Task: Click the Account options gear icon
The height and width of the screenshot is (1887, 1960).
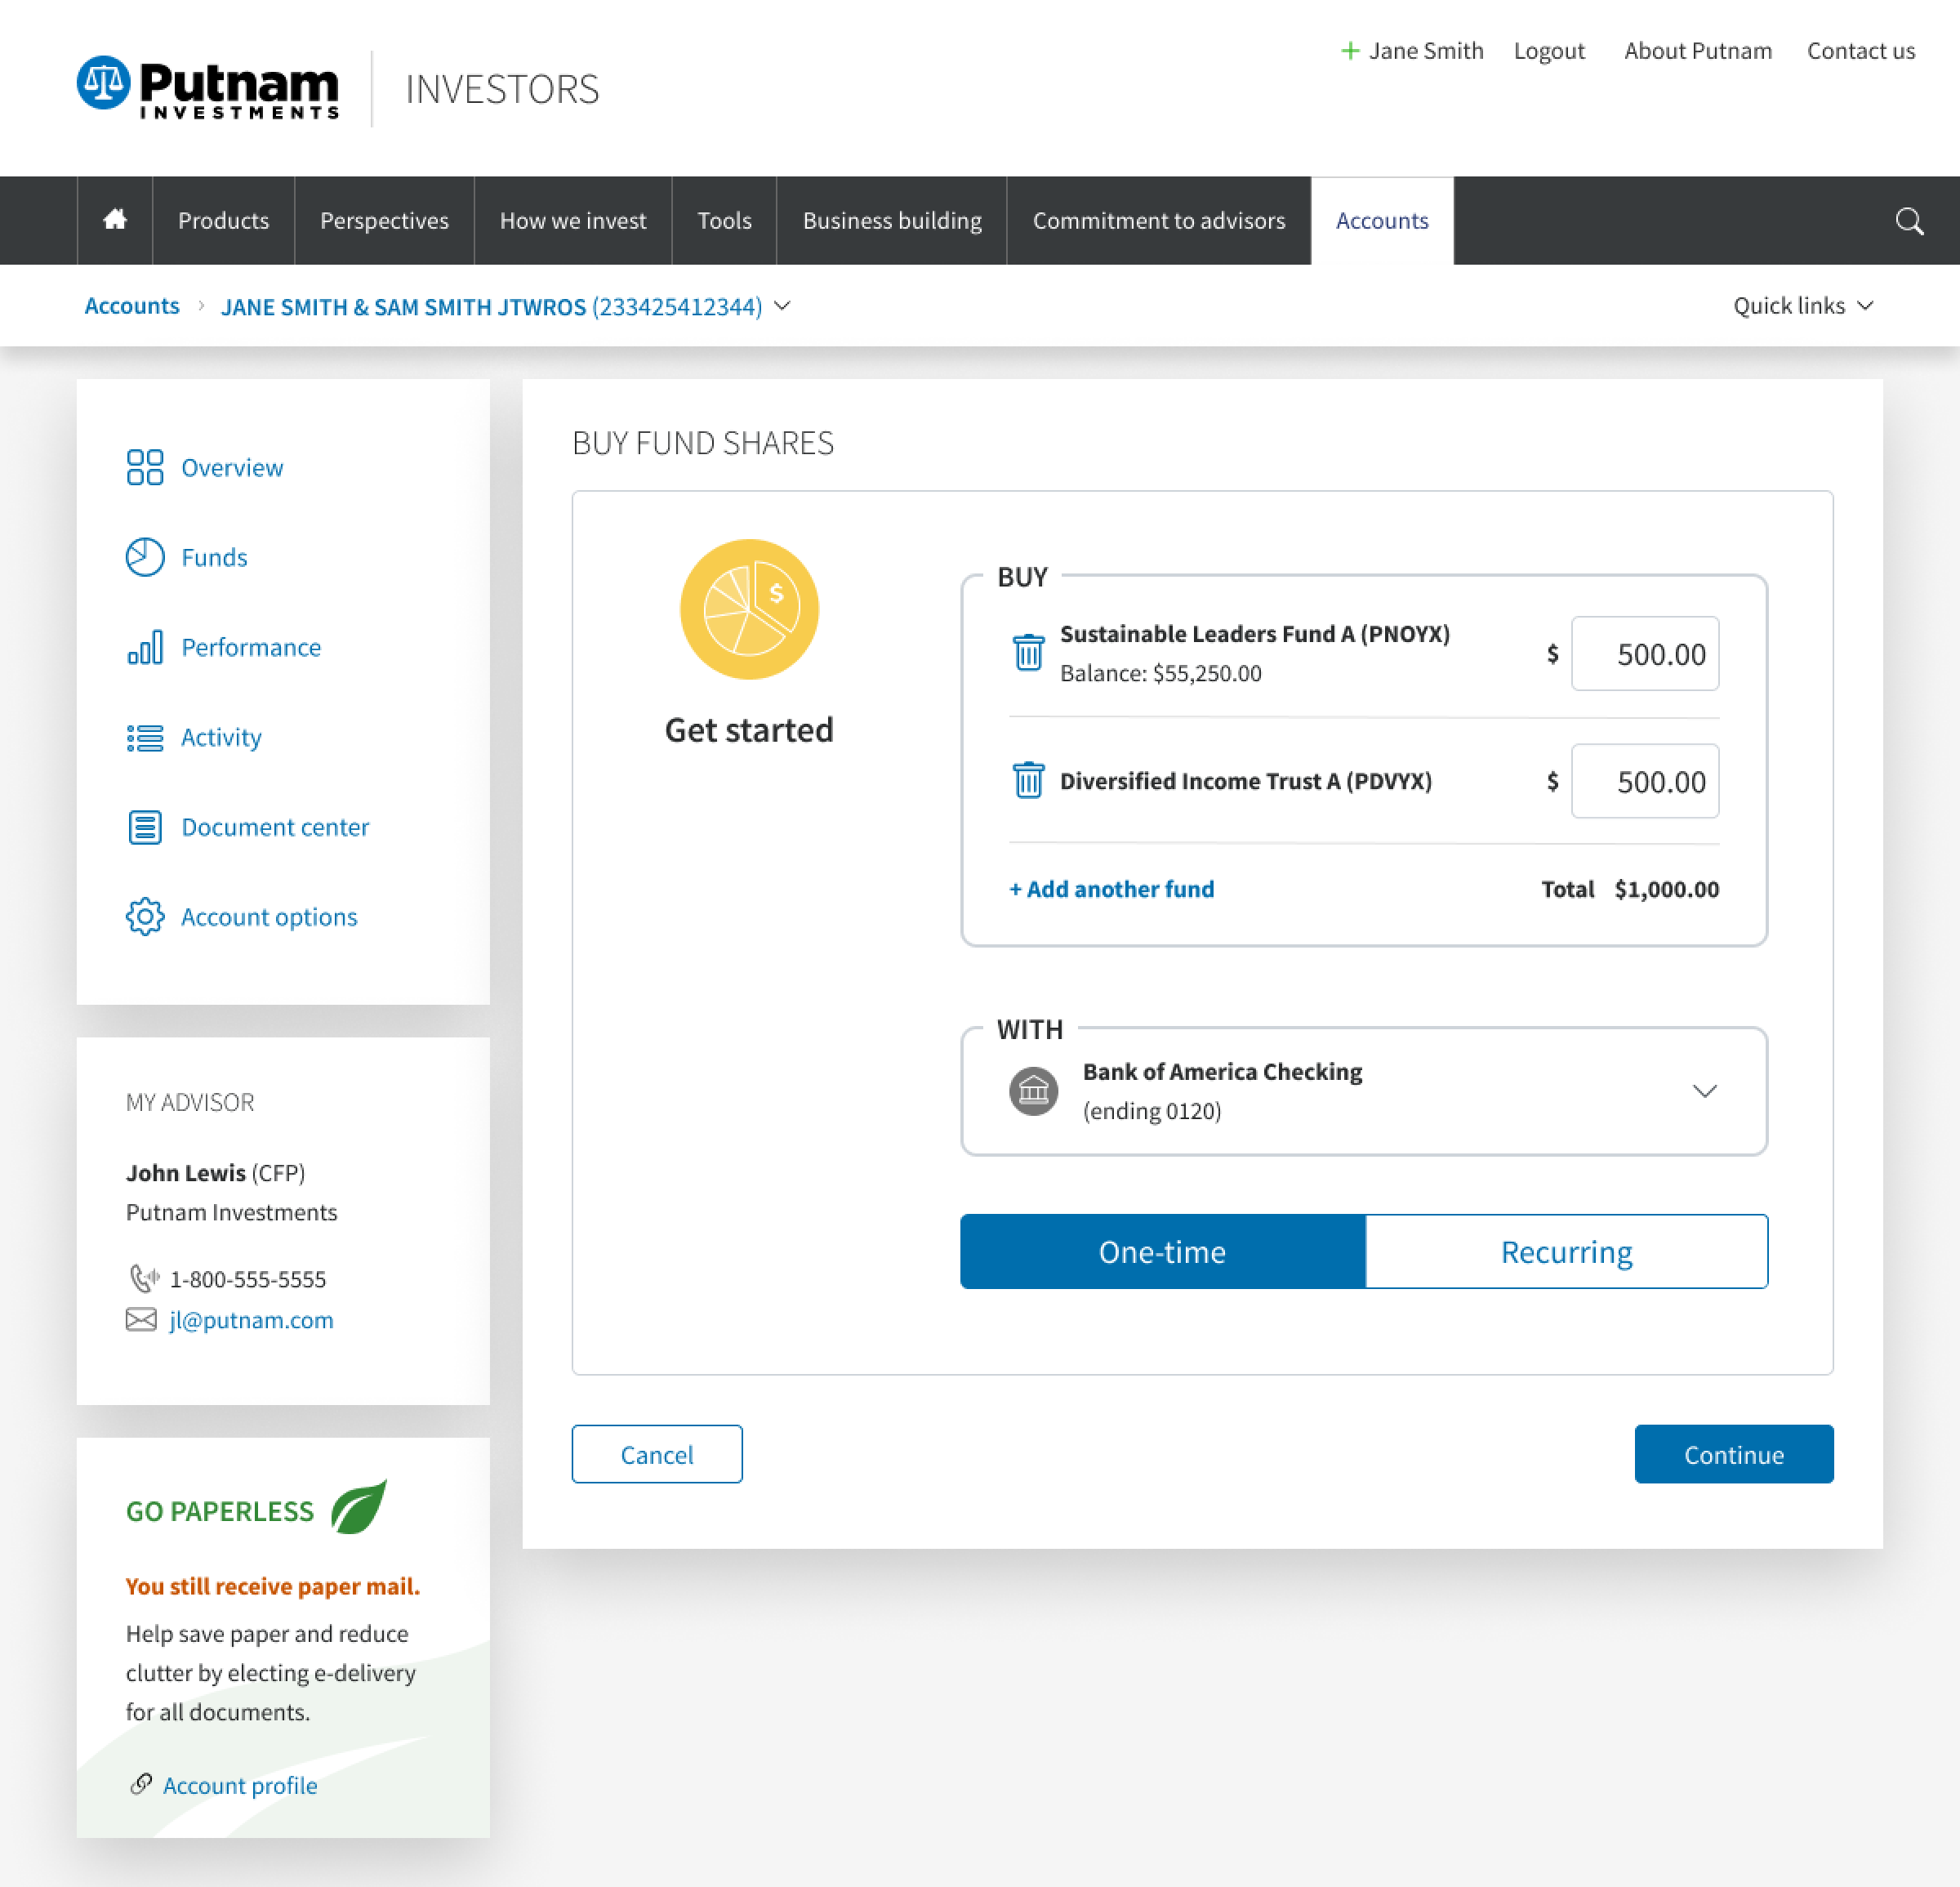Action: [145, 916]
